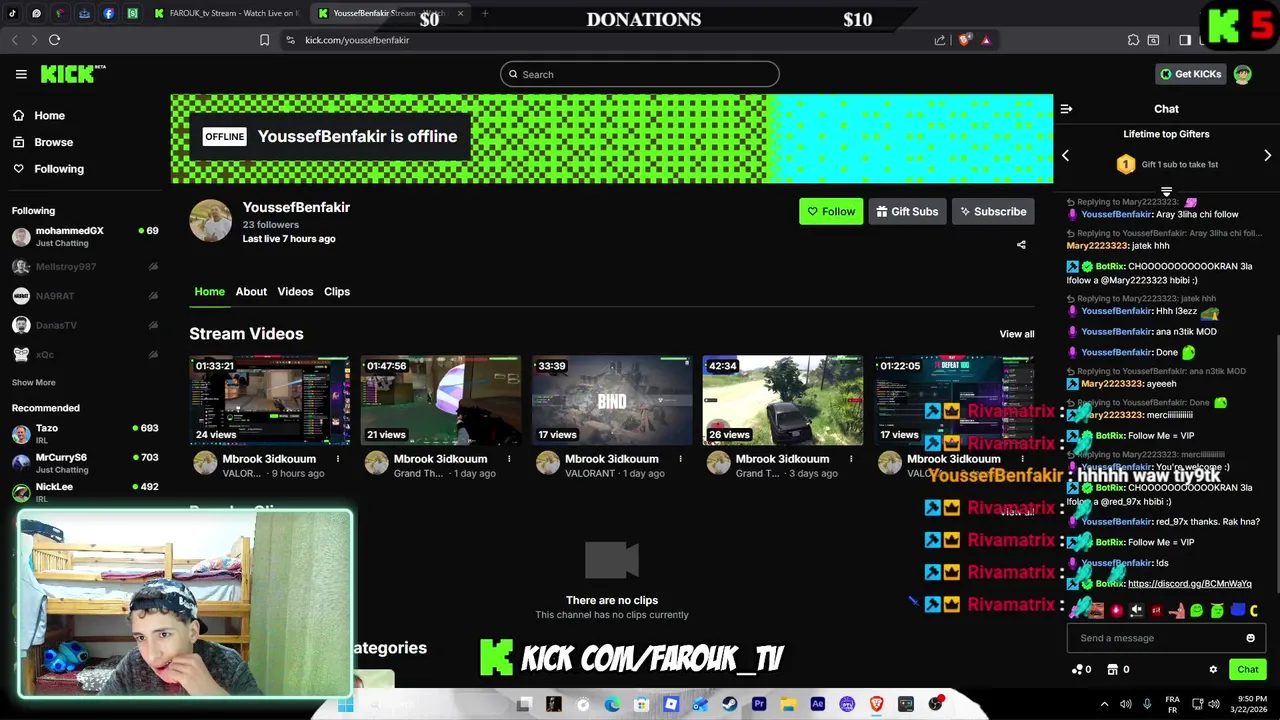Image resolution: width=1280 pixels, height=720 pixels.
Task: Select the channel Home tab
Action: coord(209,291)
